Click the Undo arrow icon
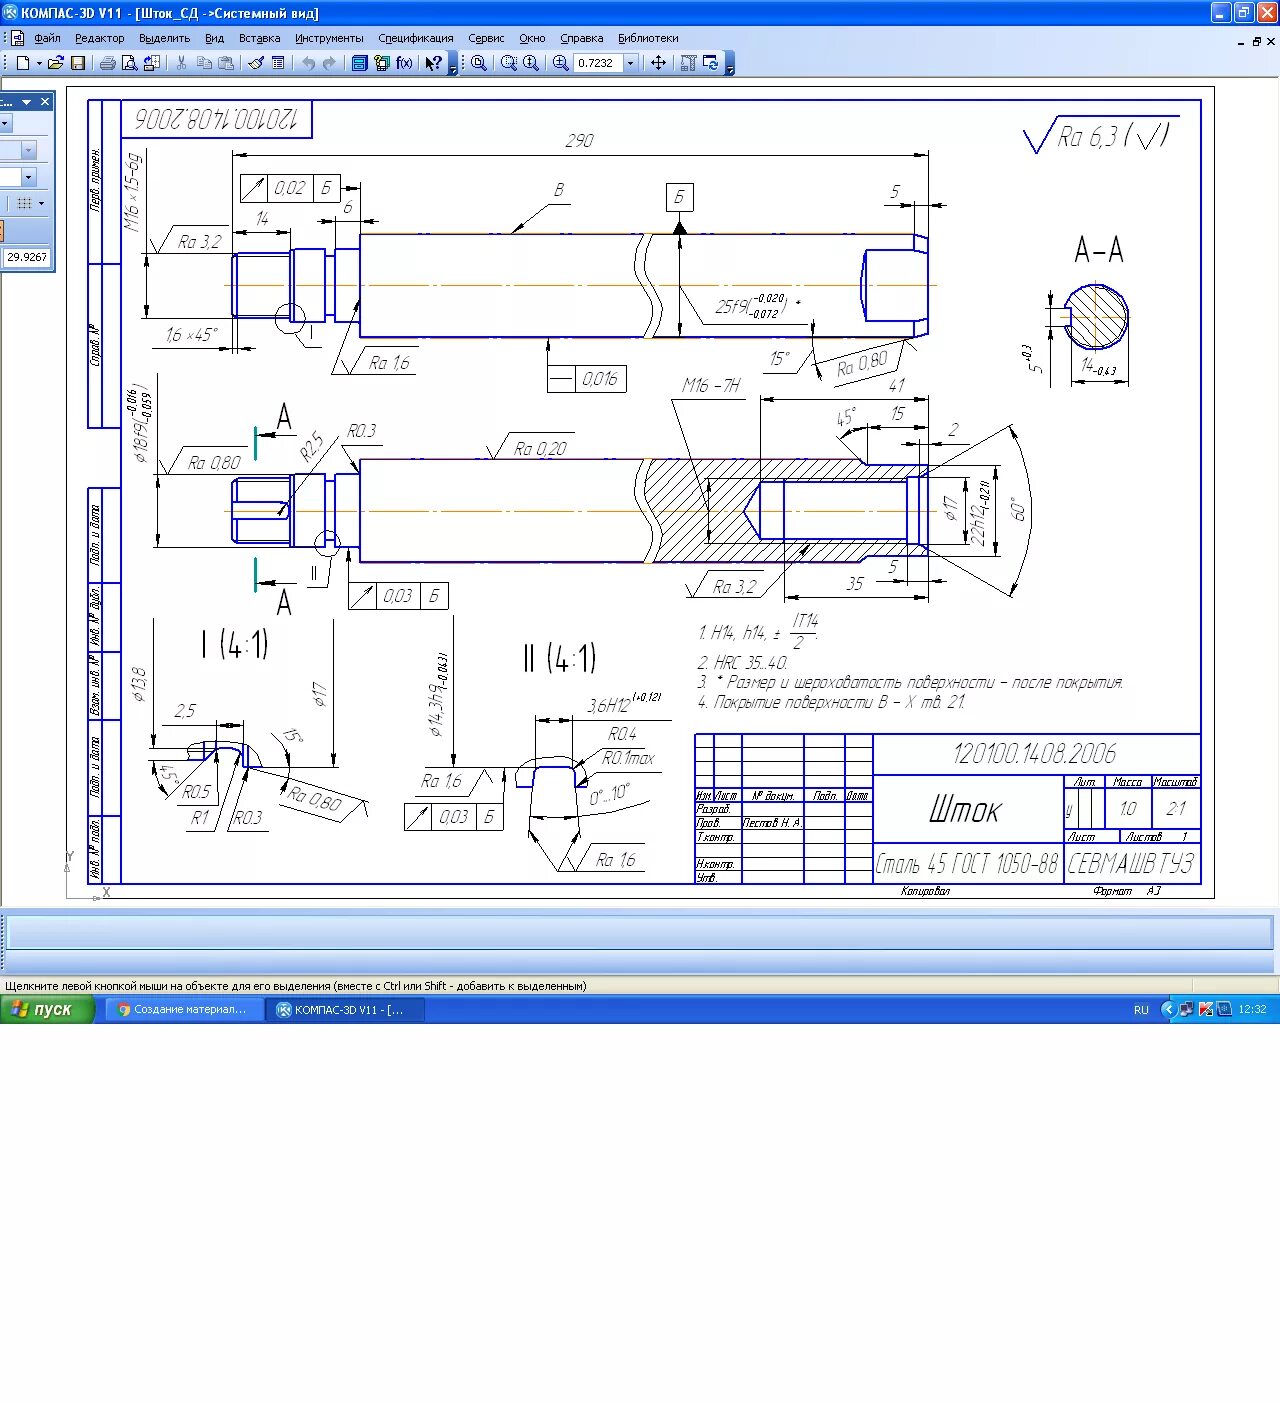The width and height of the screenshot is (1280, 1402). pyautogui.click(x=308, y=63)
